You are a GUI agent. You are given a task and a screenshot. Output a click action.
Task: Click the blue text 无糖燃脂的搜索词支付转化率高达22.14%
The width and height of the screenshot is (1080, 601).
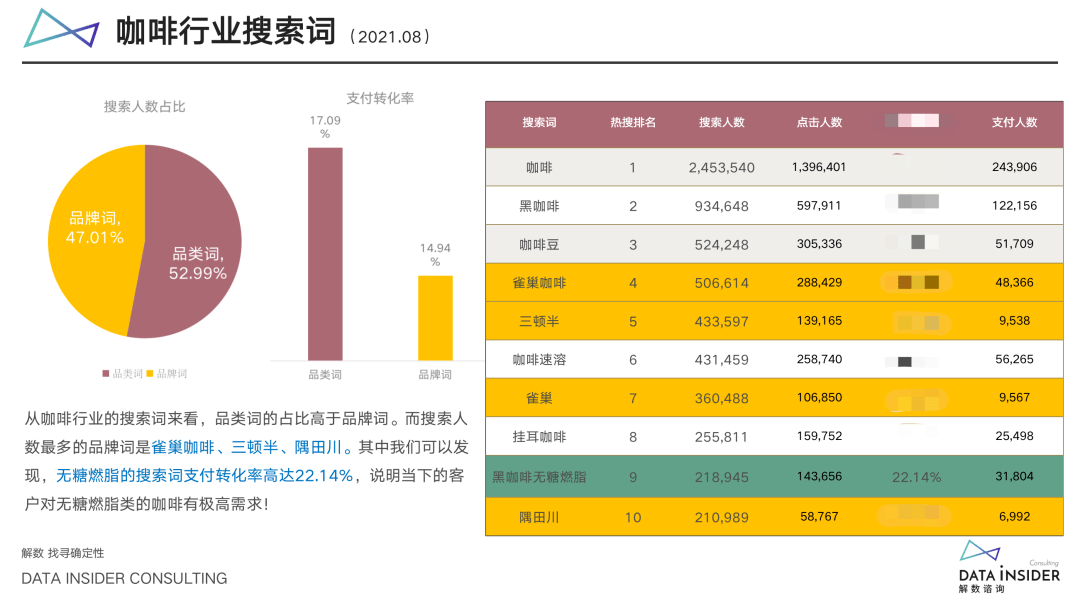click(205, 476)
